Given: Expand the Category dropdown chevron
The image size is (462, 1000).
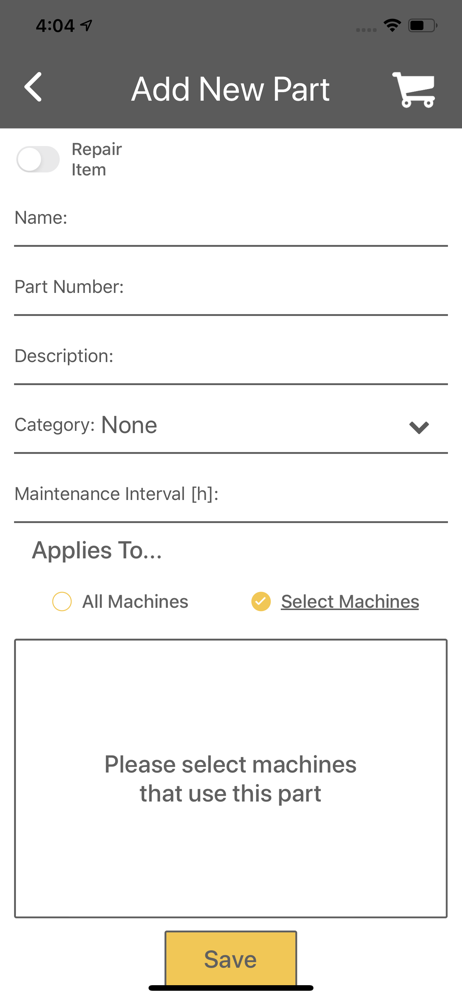Looking at the screenshot, I should click(419, 427).
